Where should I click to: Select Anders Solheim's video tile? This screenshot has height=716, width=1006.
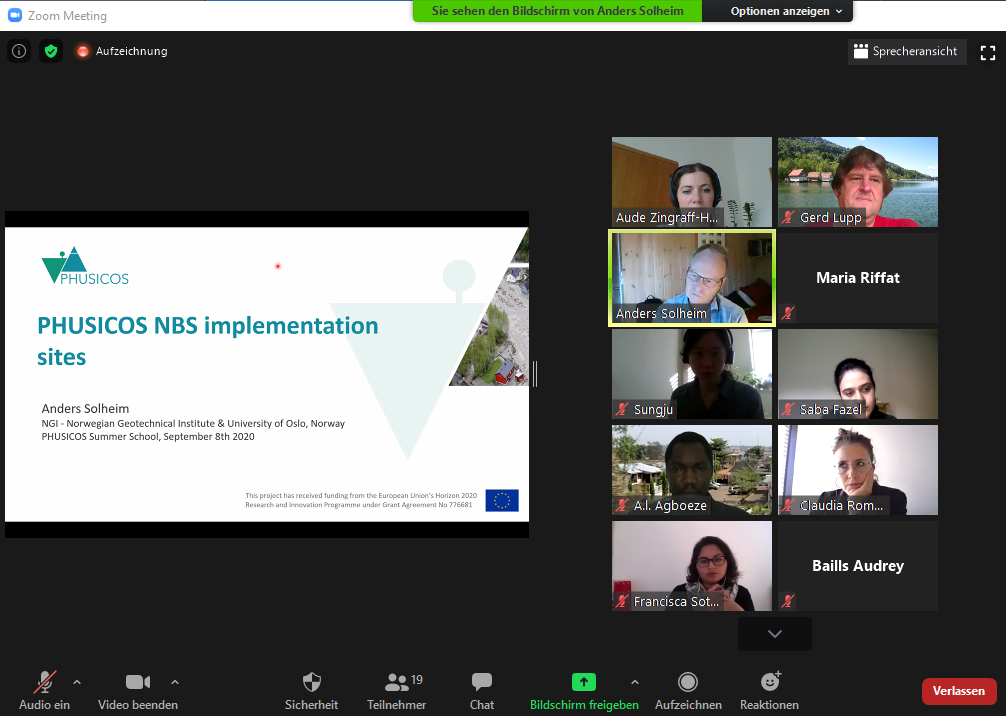[x=691, y=278]
